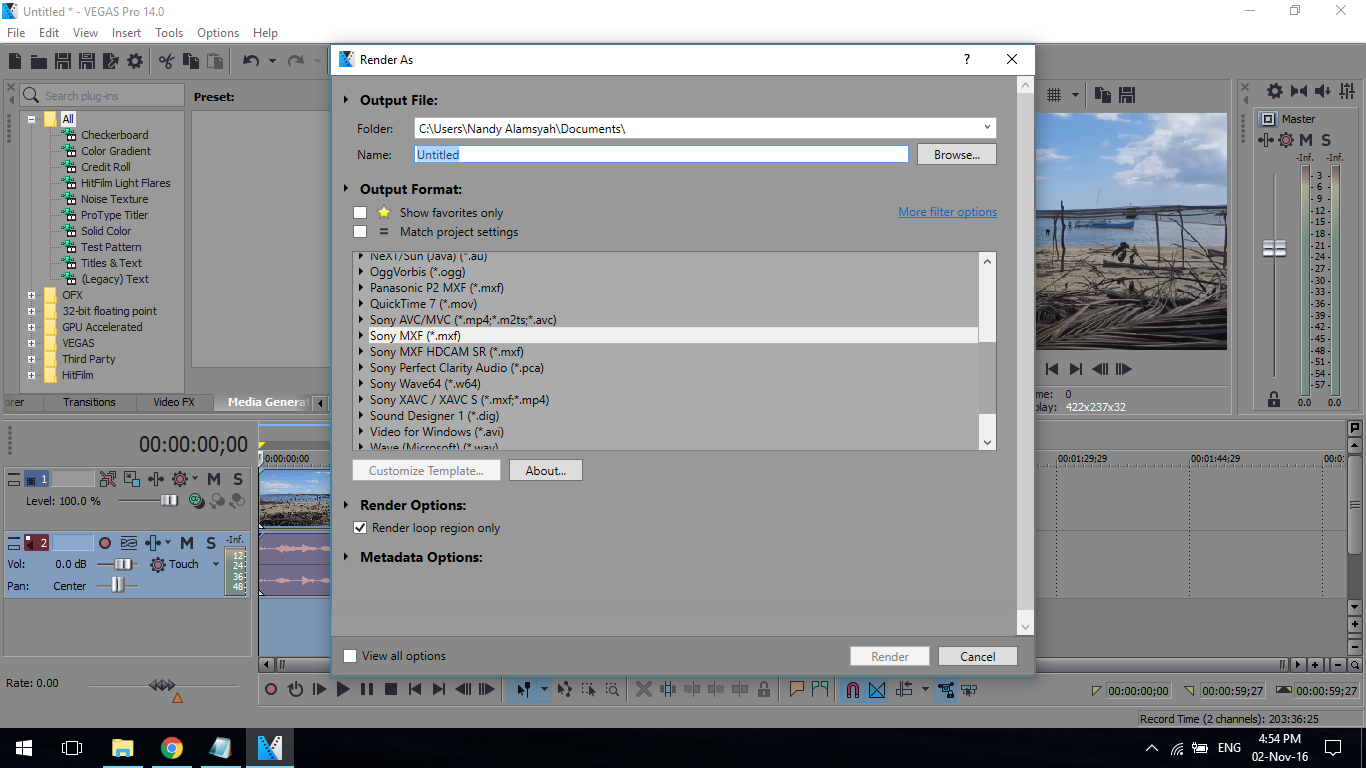1366x768 pixels.
Task: Click the More filter options link
Action: [x=947, y=212]
